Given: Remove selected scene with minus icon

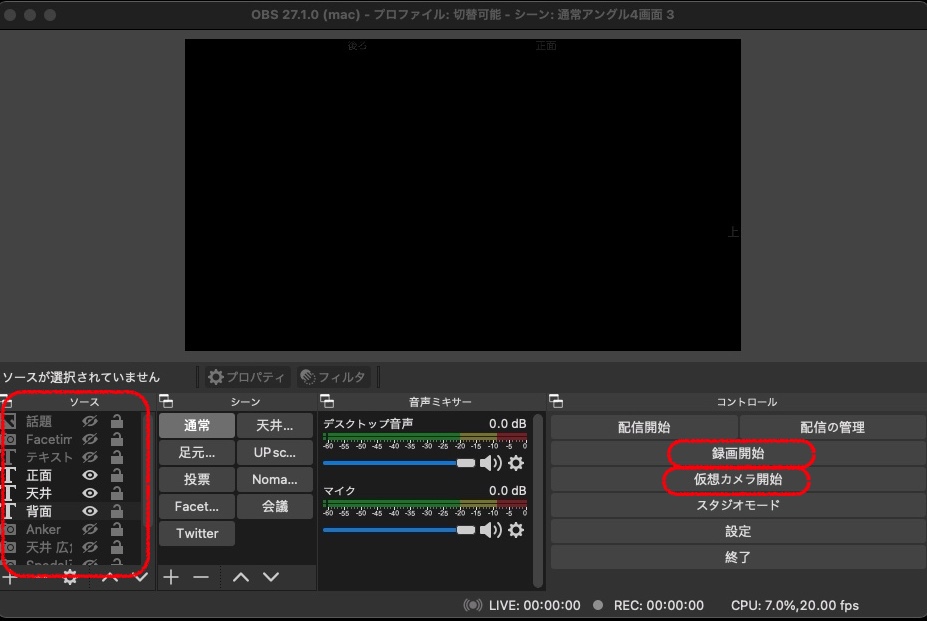Looking at the screenshot, I should [x=201, y=577].
